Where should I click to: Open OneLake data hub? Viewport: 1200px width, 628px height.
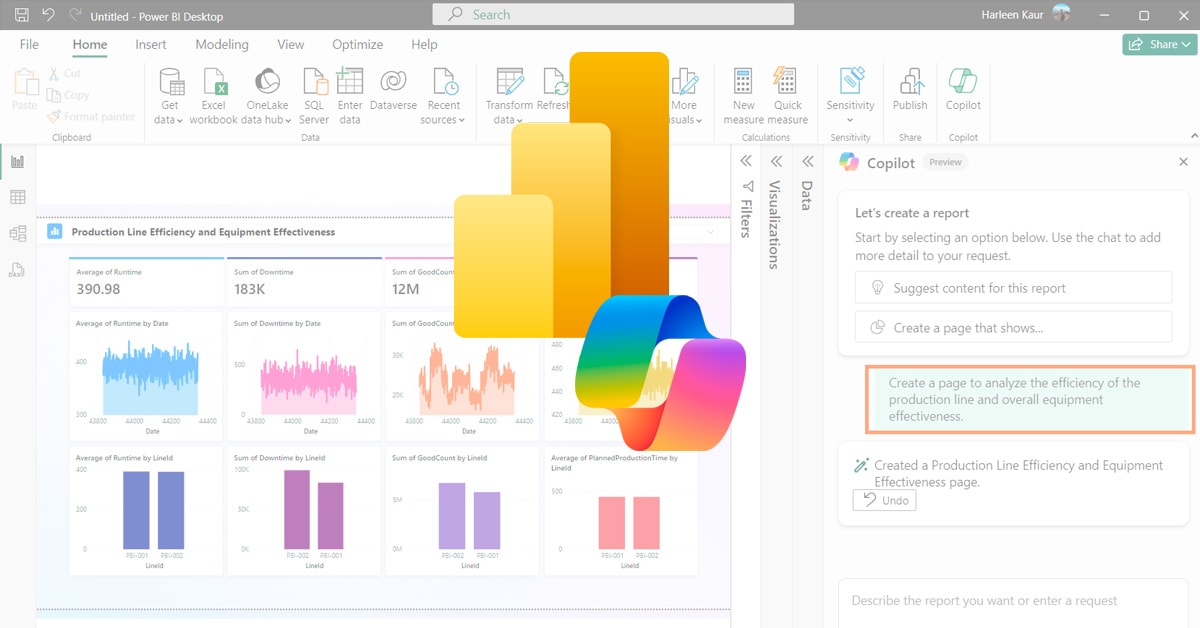point(267,96)
